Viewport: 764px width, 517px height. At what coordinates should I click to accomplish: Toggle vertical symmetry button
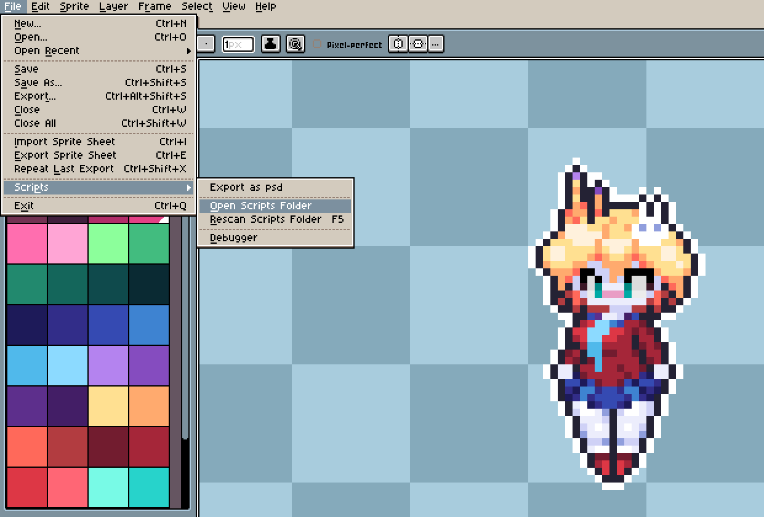pos(418,44)
